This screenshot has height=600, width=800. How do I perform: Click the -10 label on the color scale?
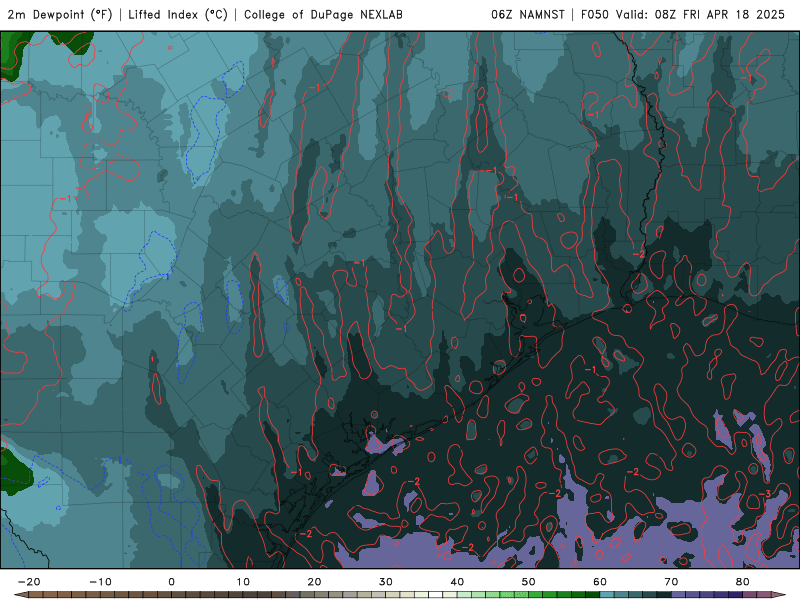point(100,582)
